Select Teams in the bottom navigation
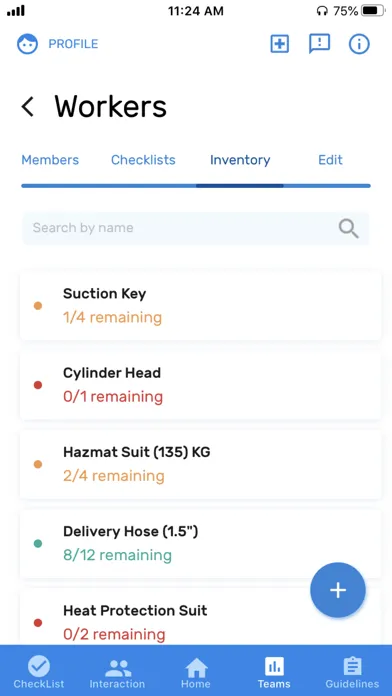Image resolution: width=392 pixels, height=696 pixels. [x=274, y=673]
